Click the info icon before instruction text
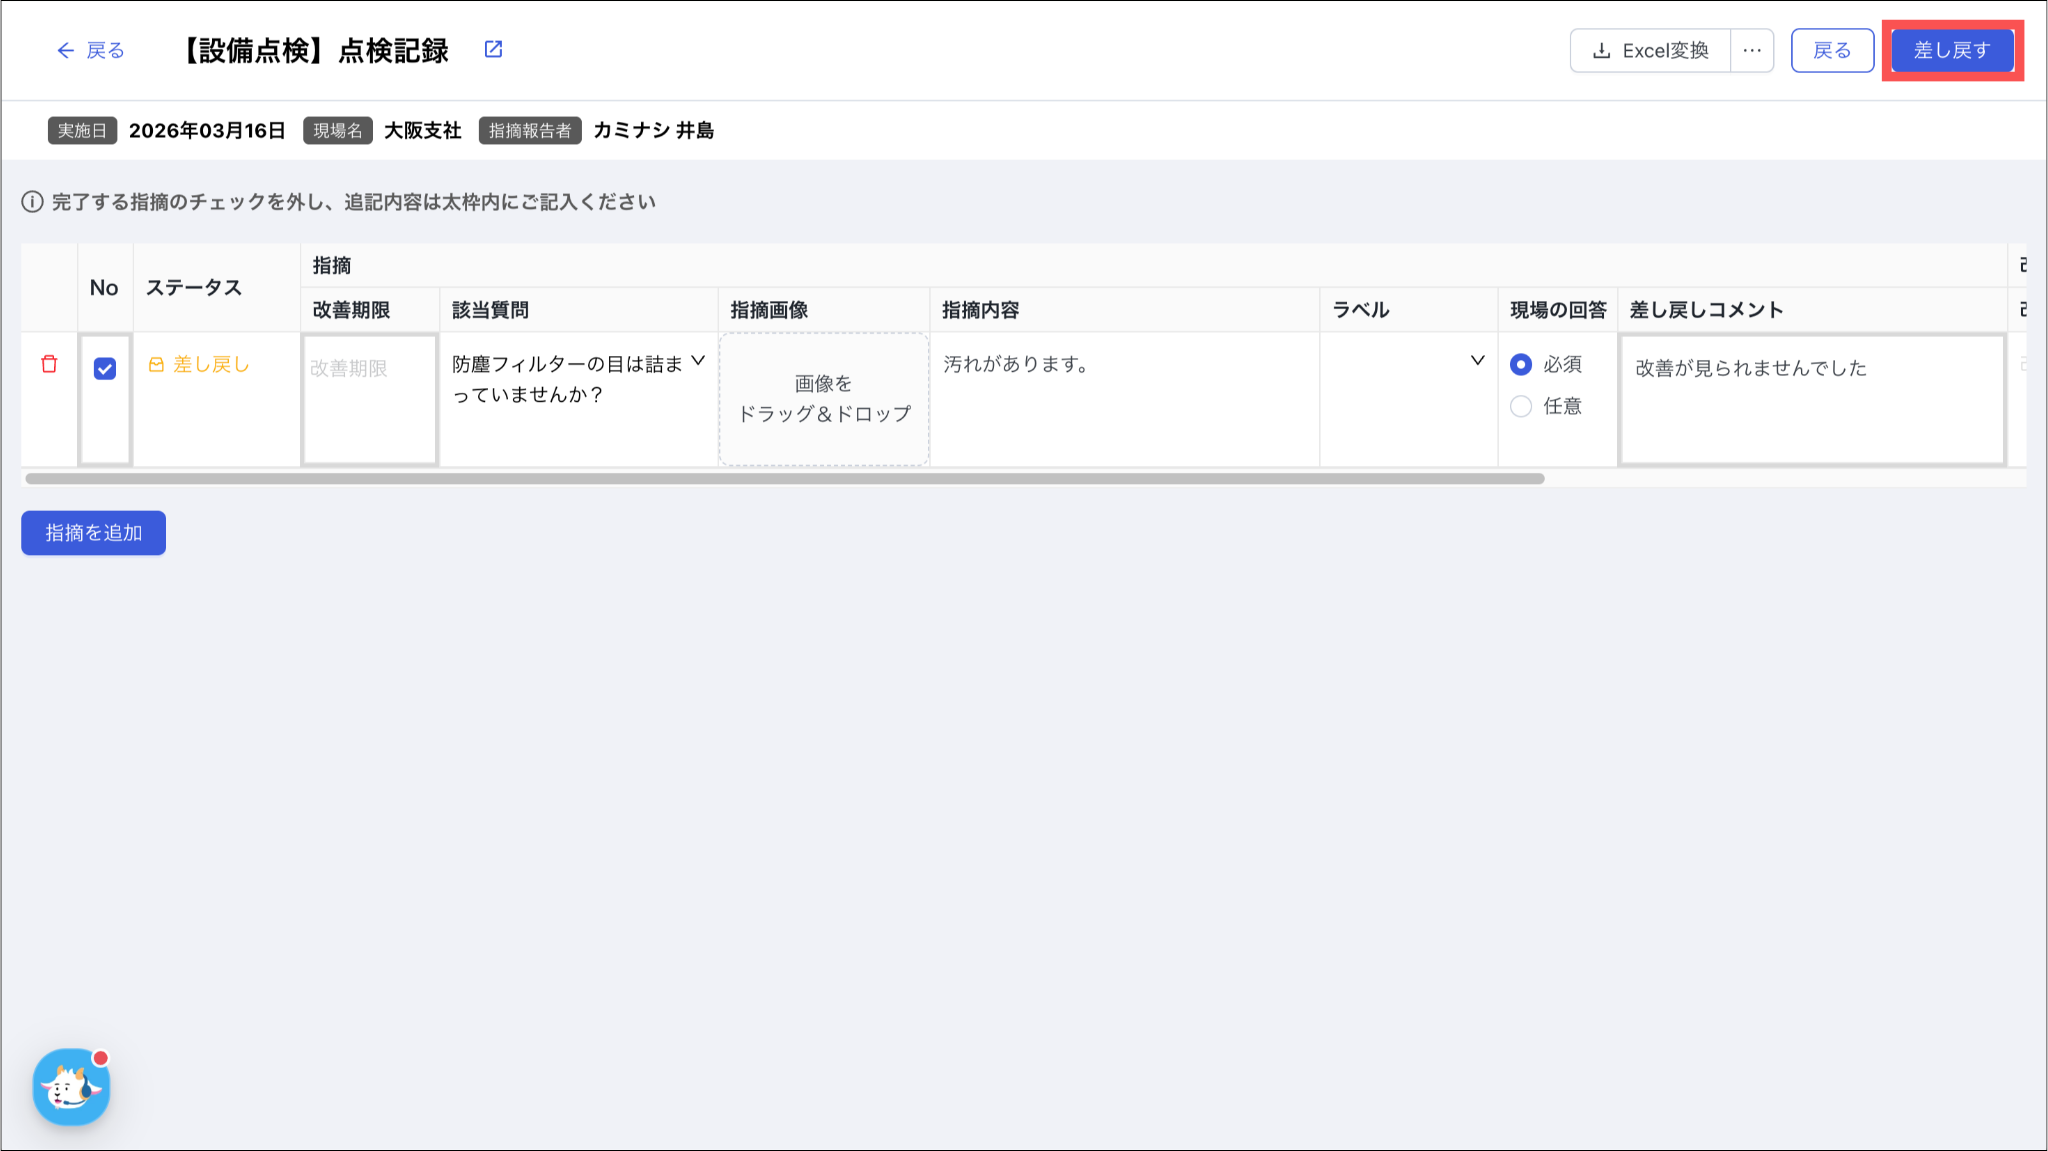Image resolution: width=2048 pixels, height=1151 pixels. click(x=32, y=202)
